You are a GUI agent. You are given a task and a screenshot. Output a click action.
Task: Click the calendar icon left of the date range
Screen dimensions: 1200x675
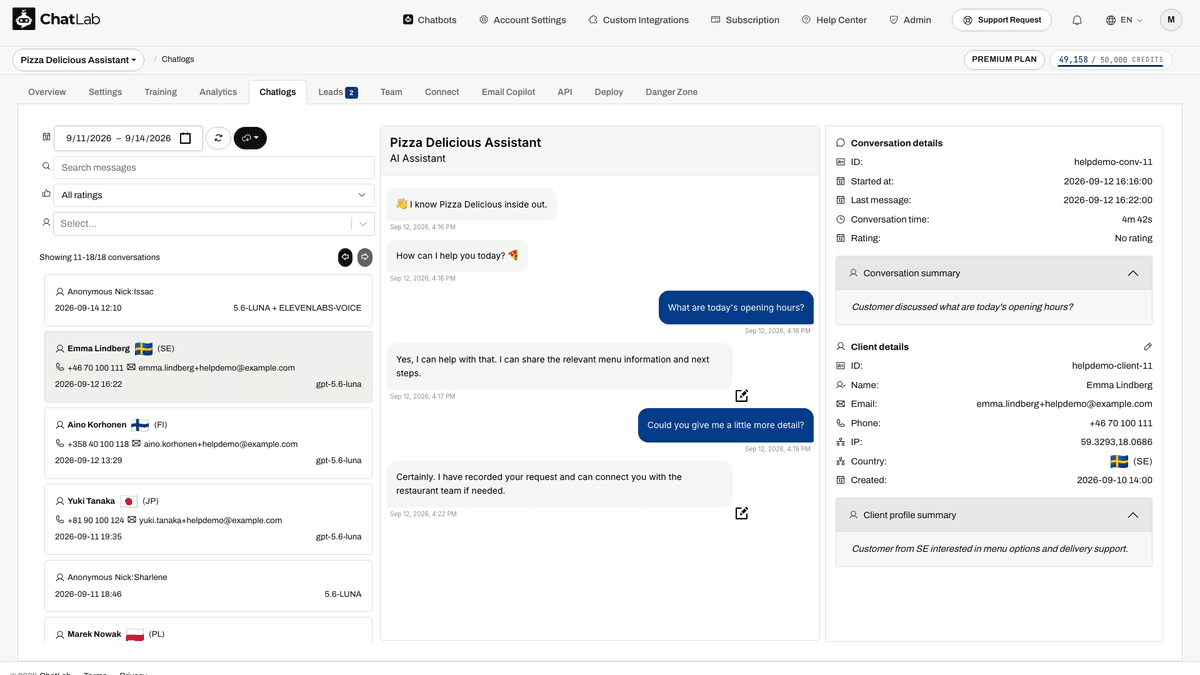pyautogui.click(x=46, y=137)
